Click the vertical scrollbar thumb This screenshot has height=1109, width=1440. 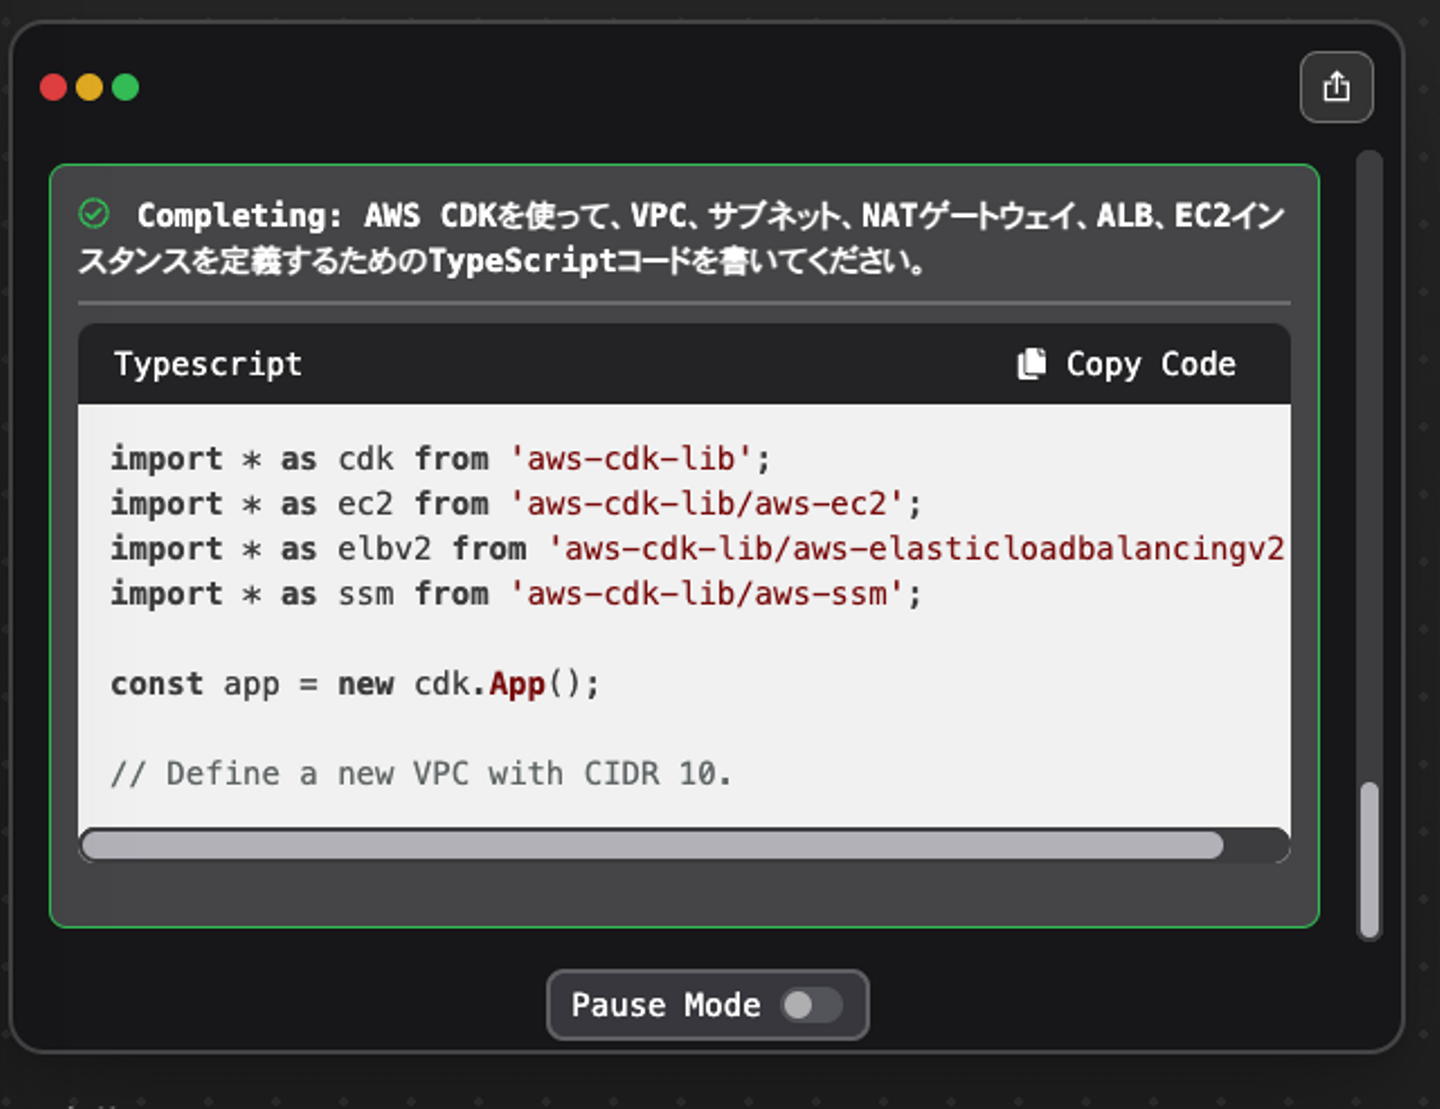coord(1369,860)
